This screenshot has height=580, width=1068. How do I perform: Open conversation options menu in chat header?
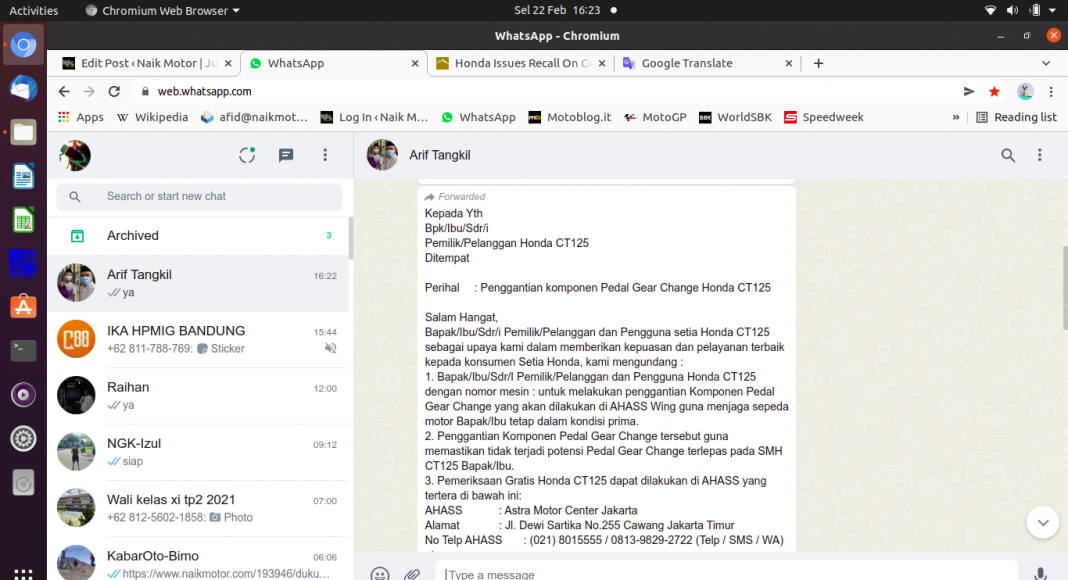(1040, 155)
